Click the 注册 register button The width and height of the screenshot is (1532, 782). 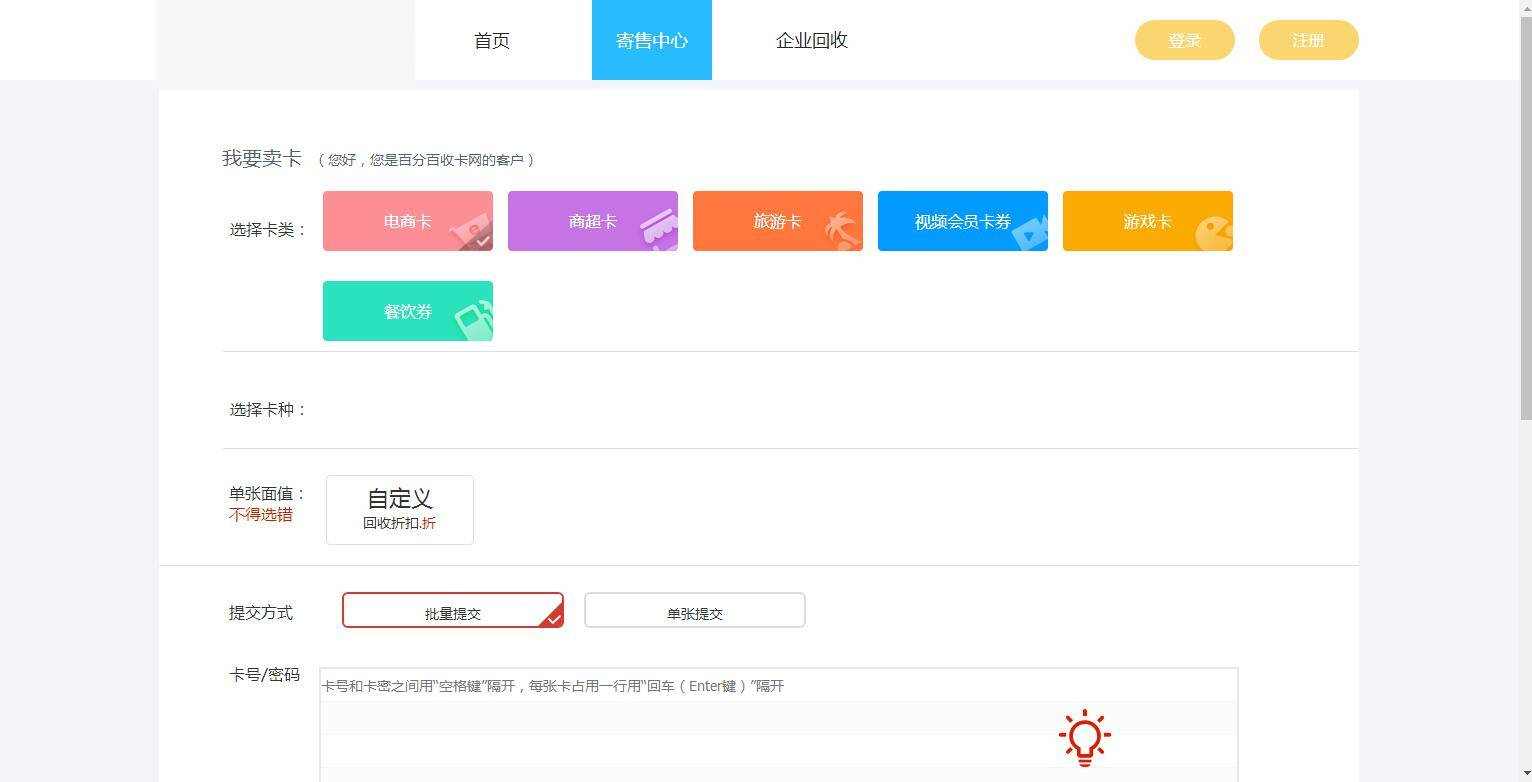pos(1307,40)
